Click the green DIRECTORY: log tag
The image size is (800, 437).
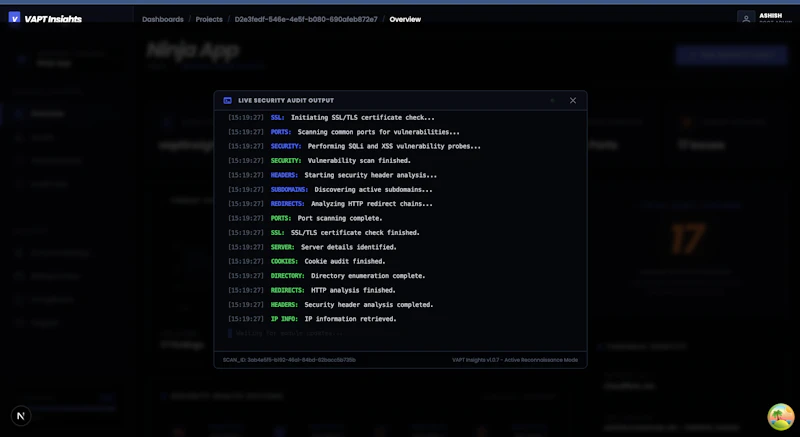(x=288, y=276)
